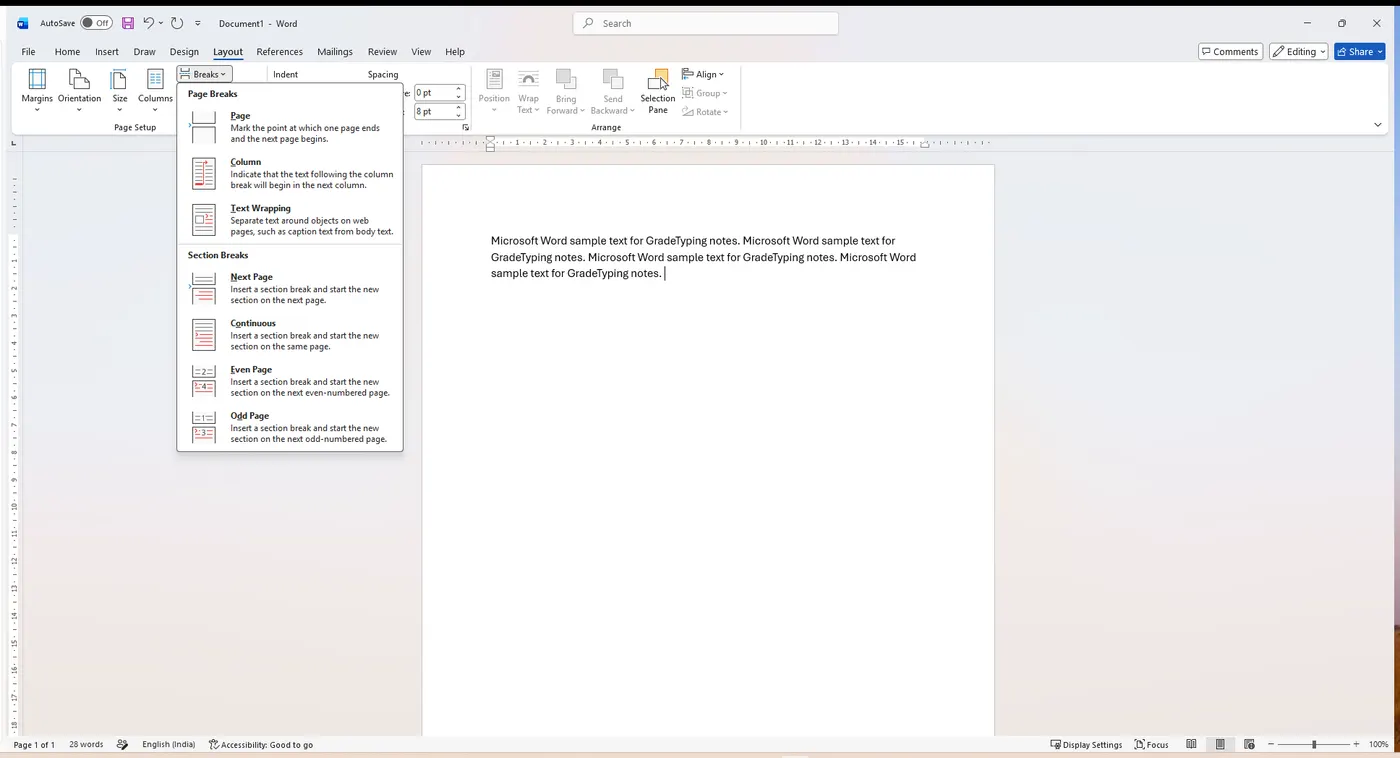Open the Selection Pane

[658, 90]
